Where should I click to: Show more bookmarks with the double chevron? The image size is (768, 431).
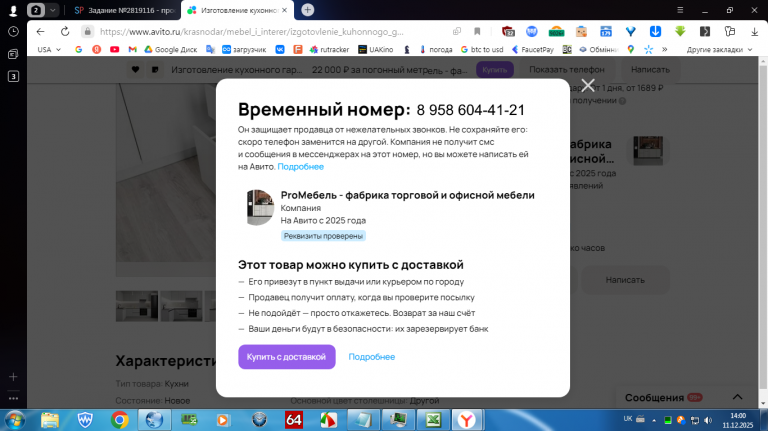[x=665, y=49]
